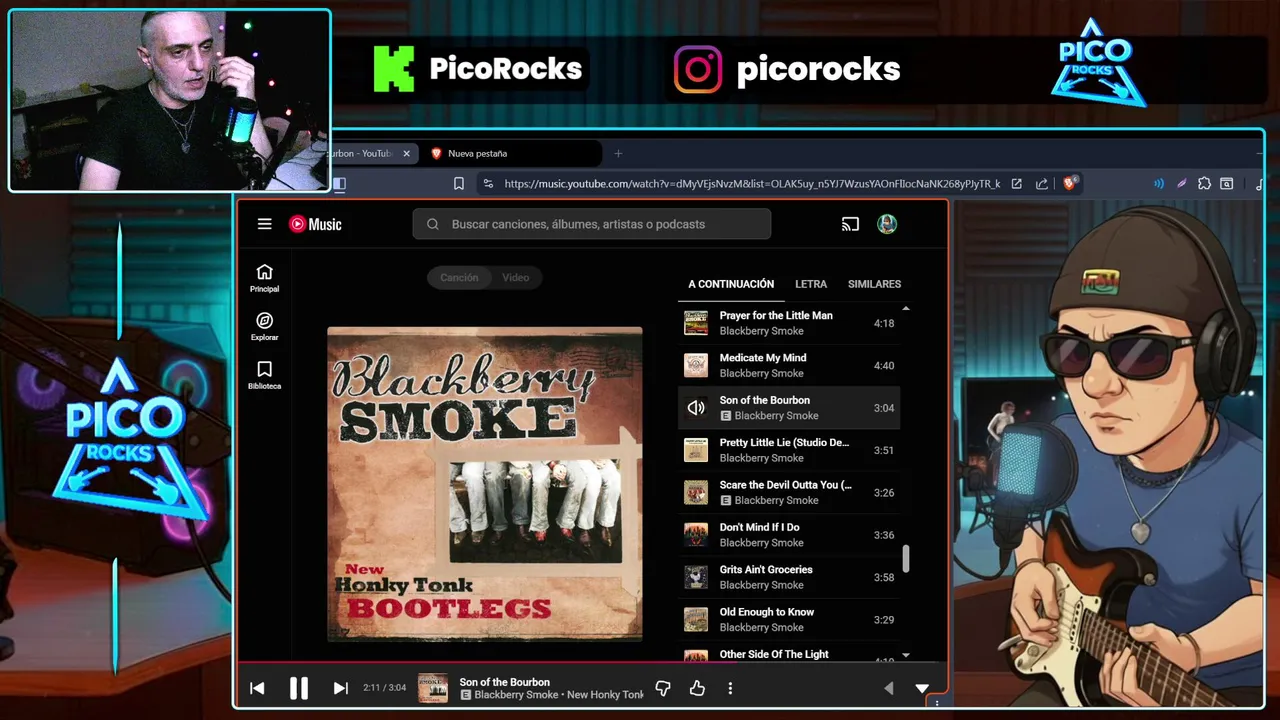
Task: Focus the Buscar canciones search field
Action: (591, 224)
